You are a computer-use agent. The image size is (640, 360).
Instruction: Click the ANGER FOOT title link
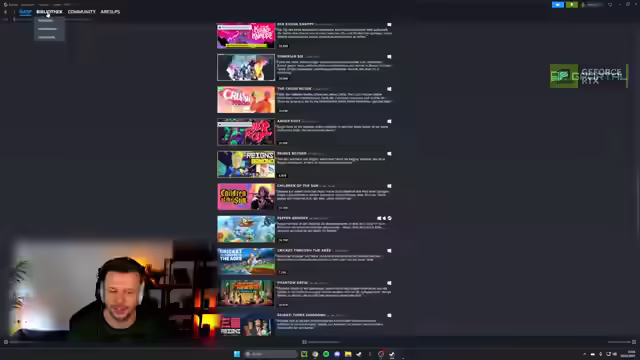(289, 121)
